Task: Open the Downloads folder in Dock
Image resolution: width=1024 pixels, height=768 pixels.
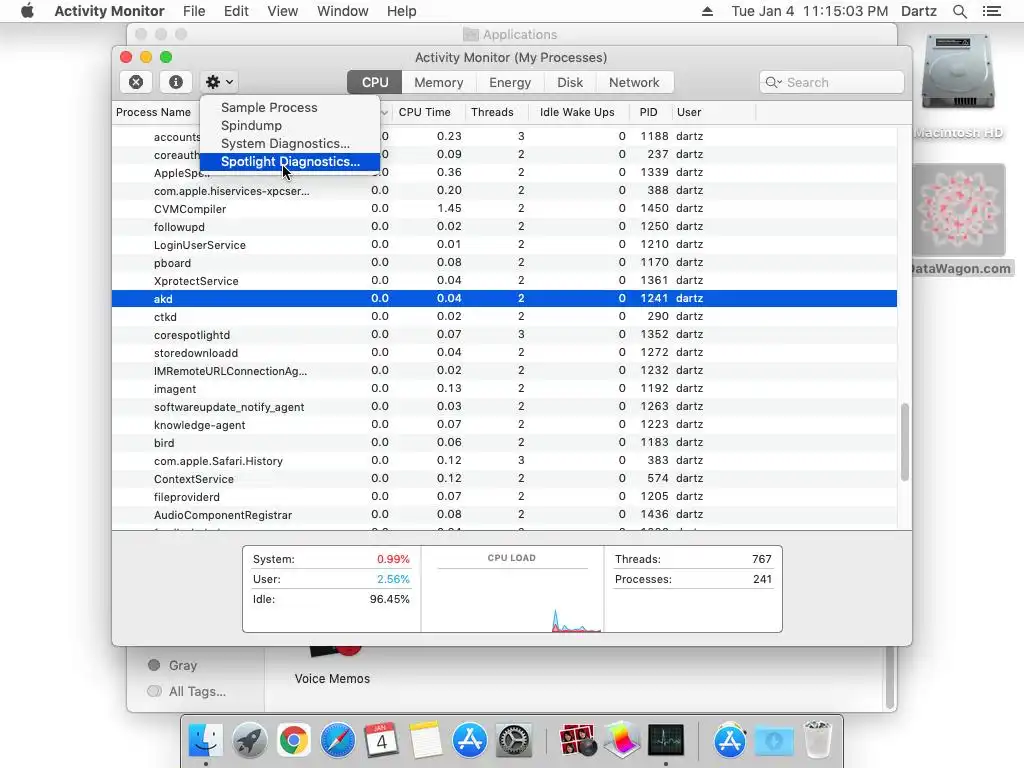Action: point(774,741)
